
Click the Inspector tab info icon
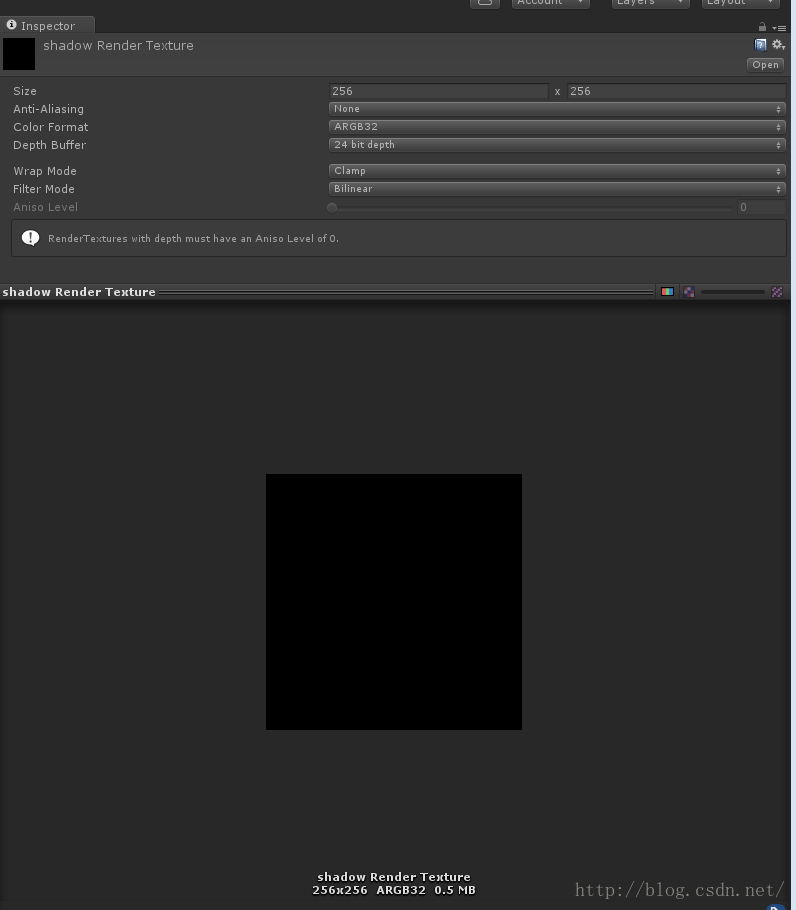tap(11, 25)
